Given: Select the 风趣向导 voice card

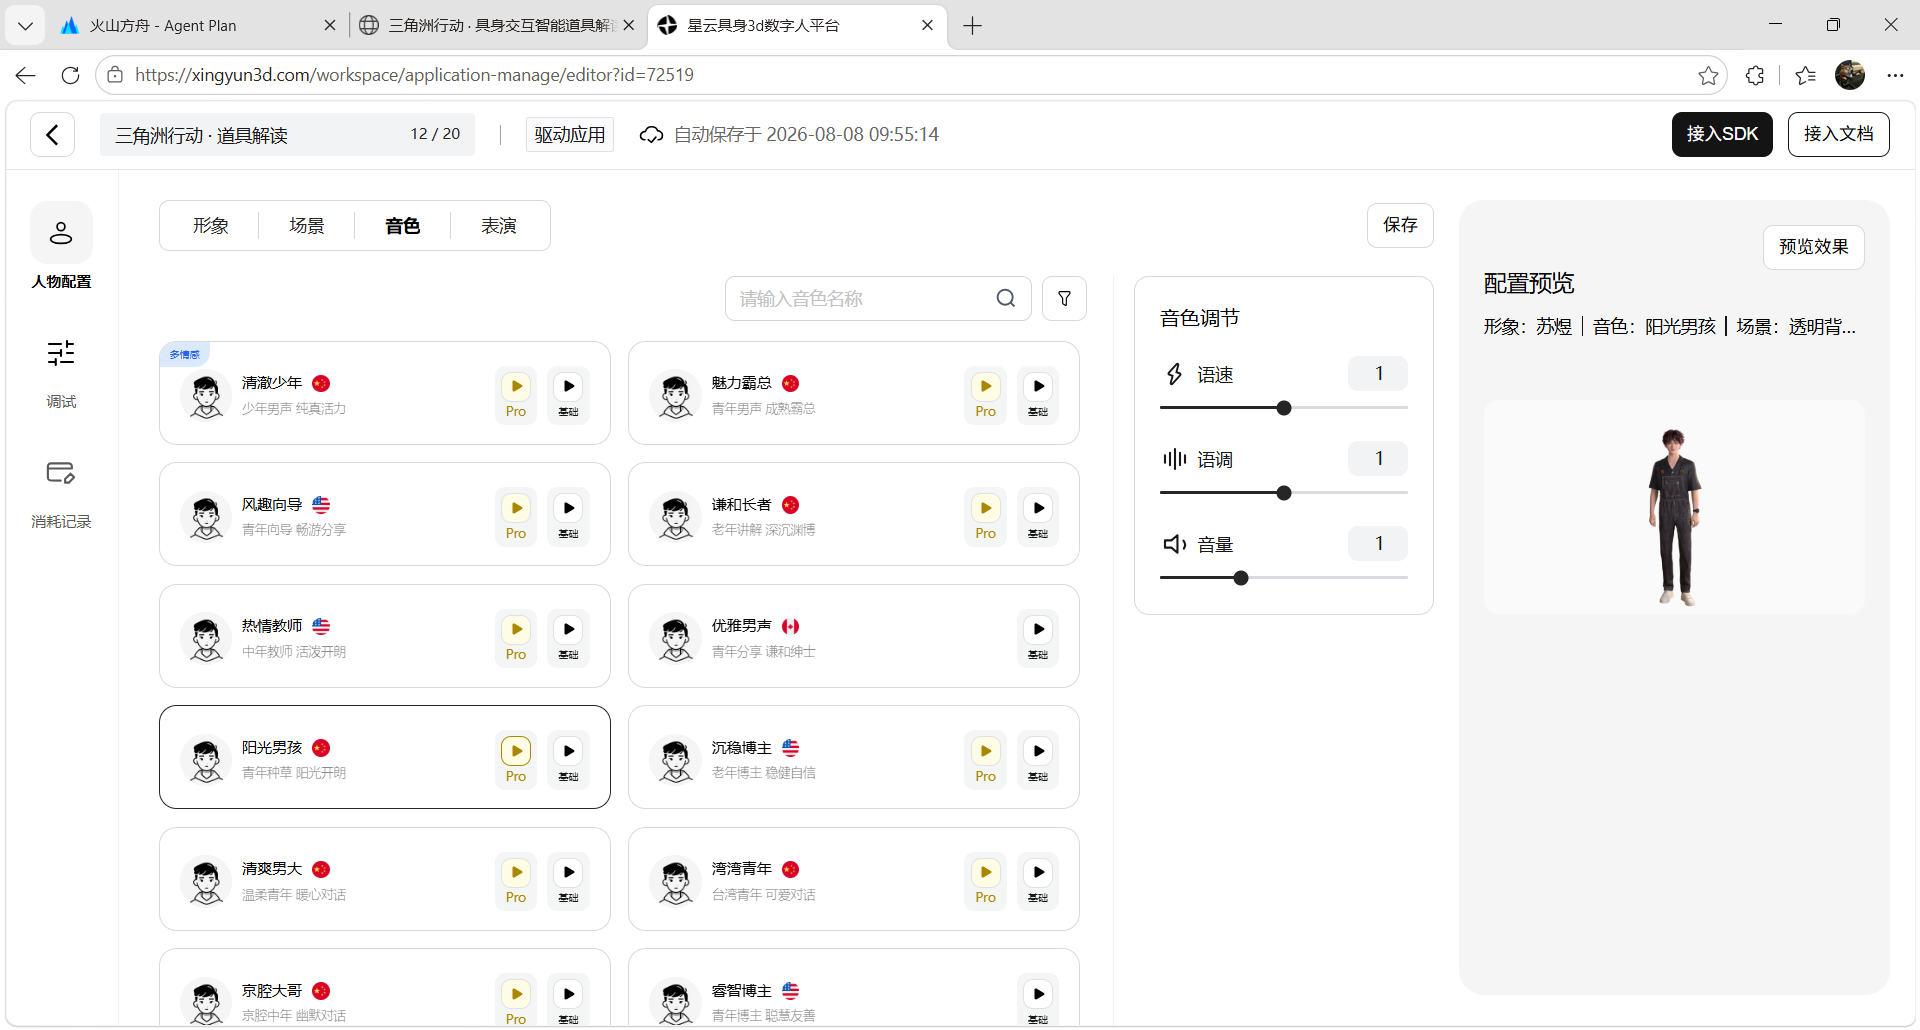Looking at the screenshot, I should pyautogui.click(x=385, y=515).
